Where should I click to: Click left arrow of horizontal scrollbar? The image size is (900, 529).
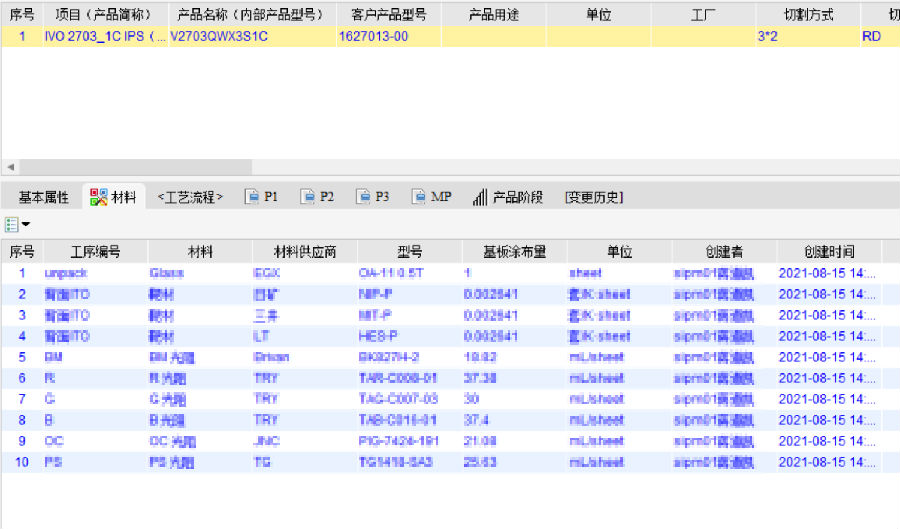coord(10,167)
